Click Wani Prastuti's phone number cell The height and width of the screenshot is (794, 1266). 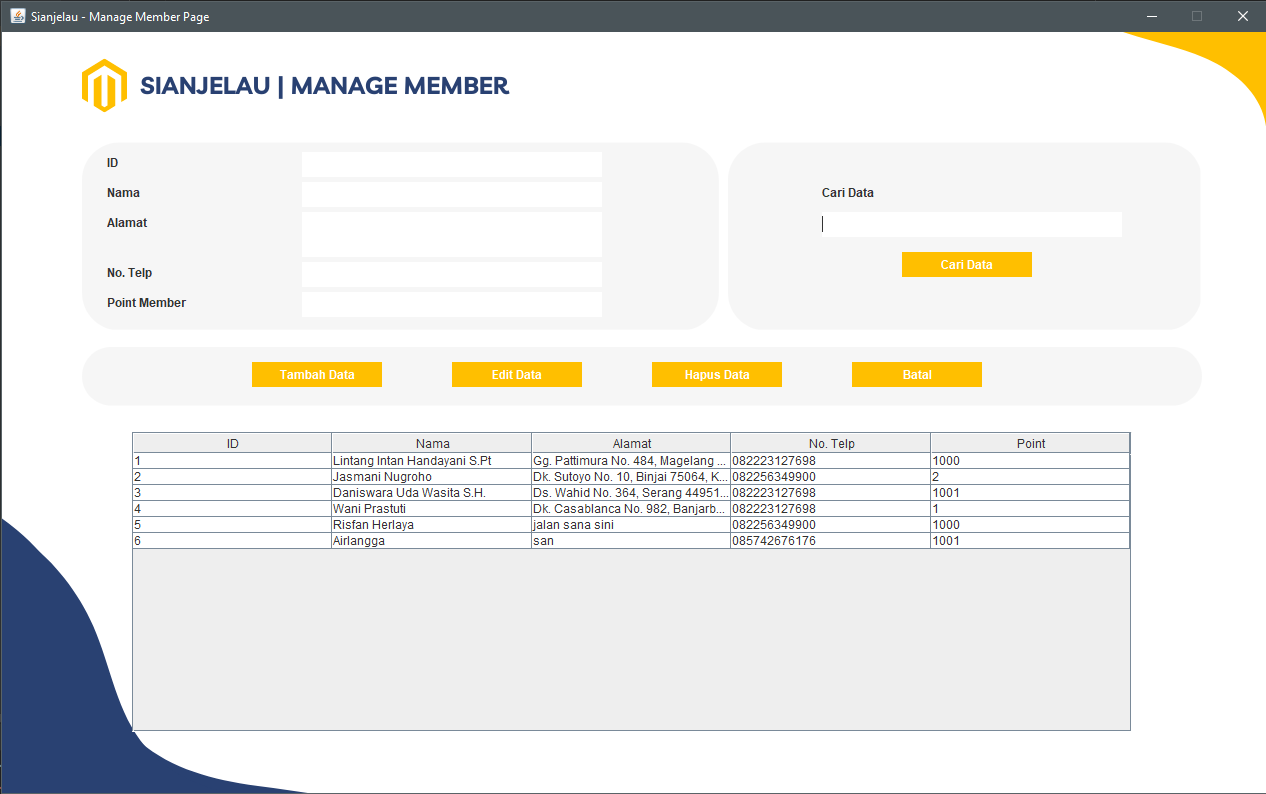click(831, 509)
